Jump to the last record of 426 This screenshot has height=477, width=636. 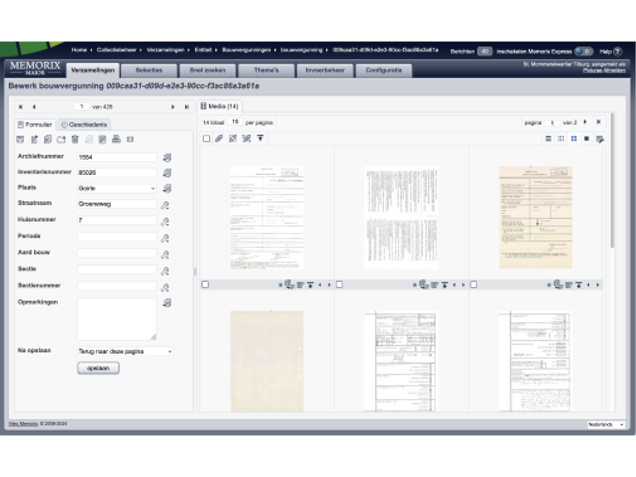click(187, 107)
